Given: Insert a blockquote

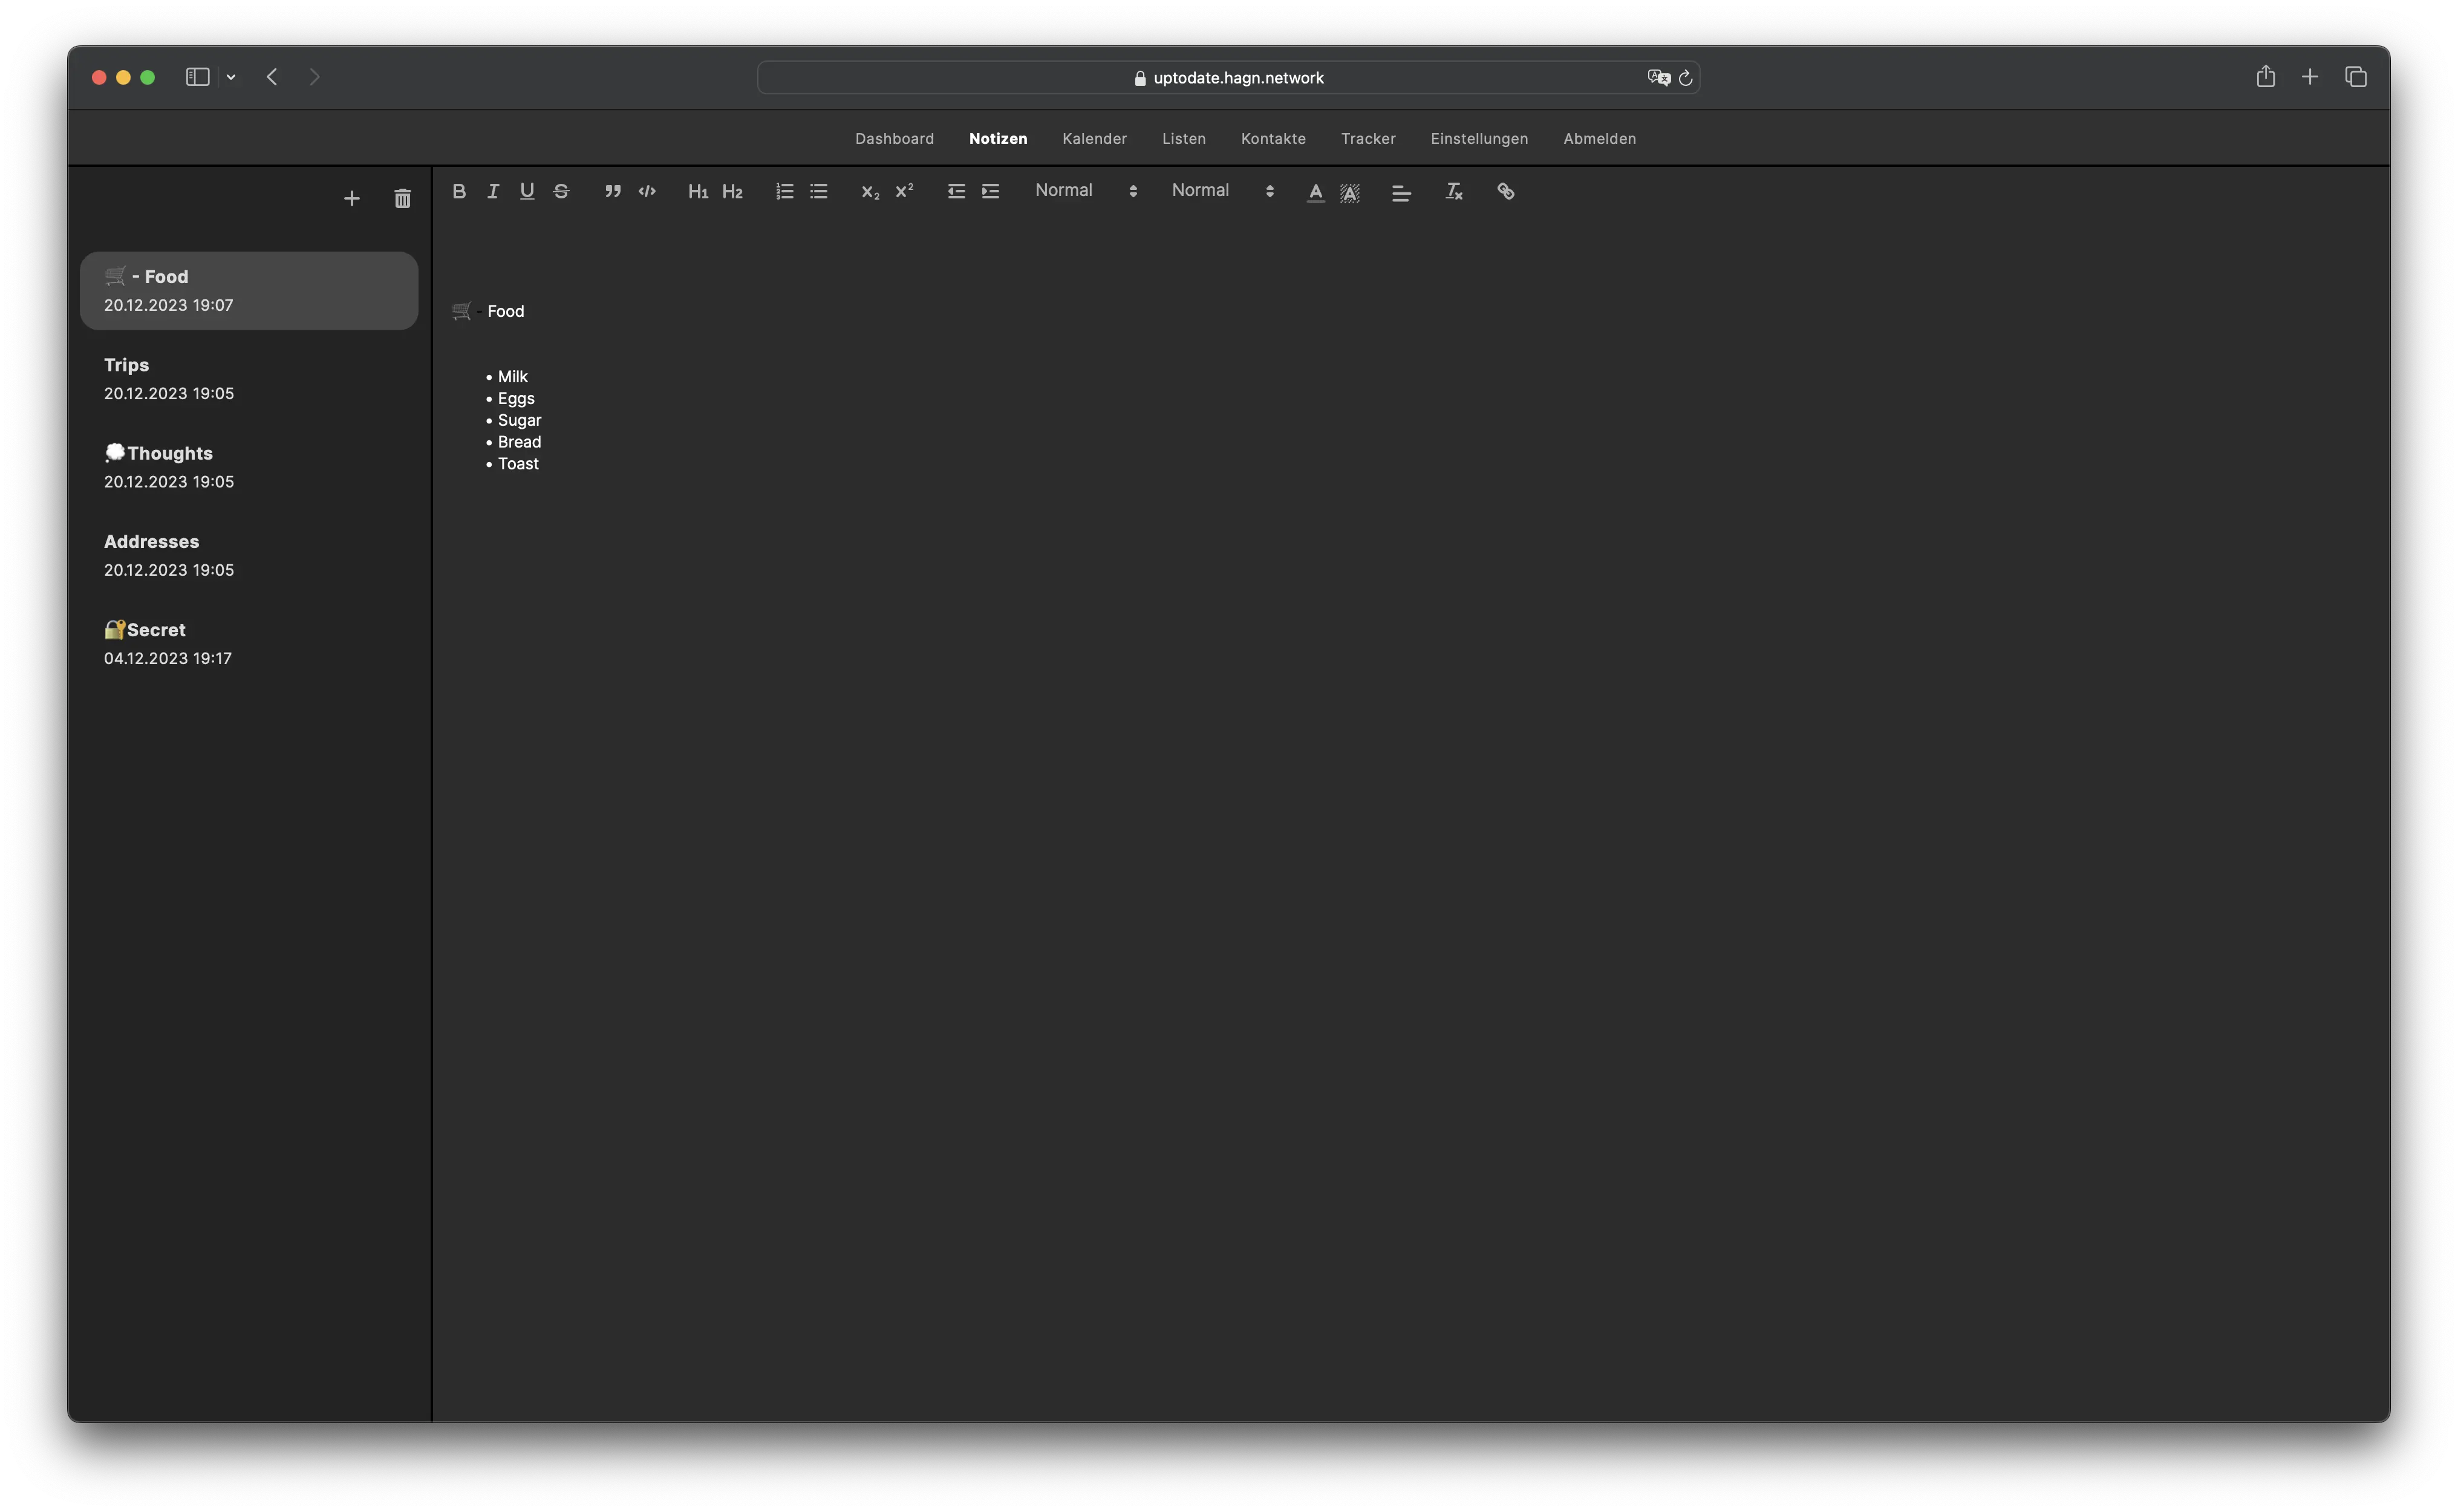Looking at the screenshot, I should (613, 191).
